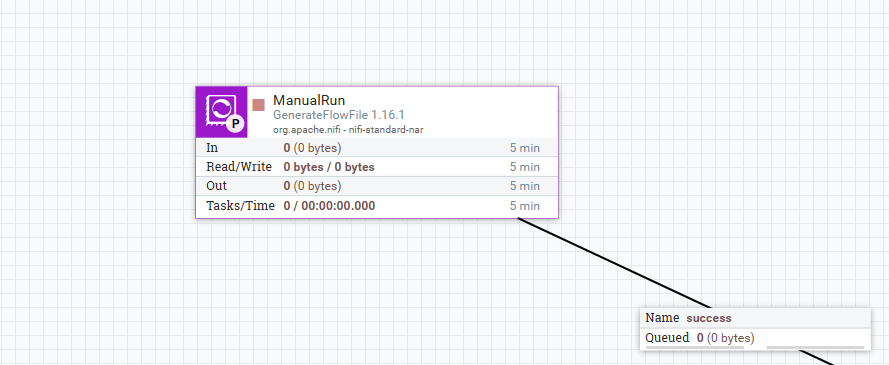889x365 pixels.
Task: Click the 5 min value of the In row
Action: [524, 148]
